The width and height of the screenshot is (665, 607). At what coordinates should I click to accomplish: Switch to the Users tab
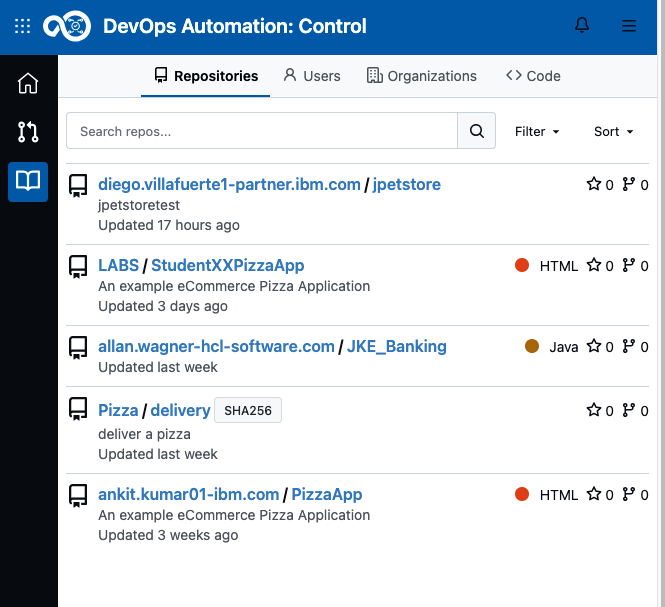click(312, 76)
